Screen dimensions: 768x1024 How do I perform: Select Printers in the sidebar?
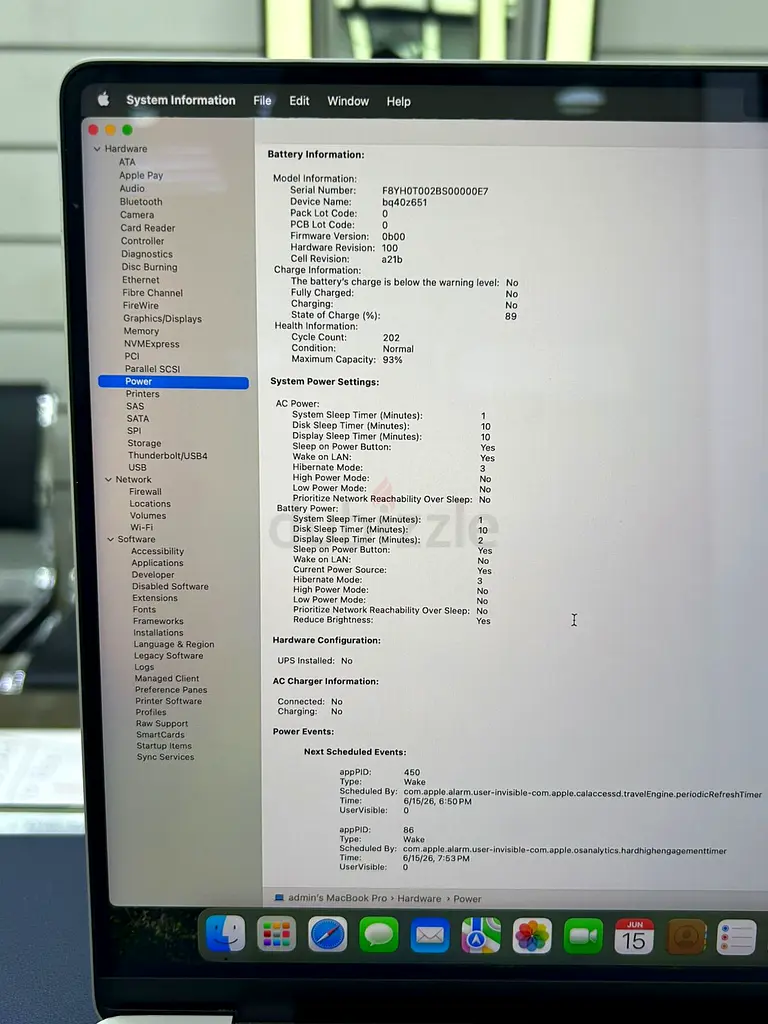[x=142, y=394]
